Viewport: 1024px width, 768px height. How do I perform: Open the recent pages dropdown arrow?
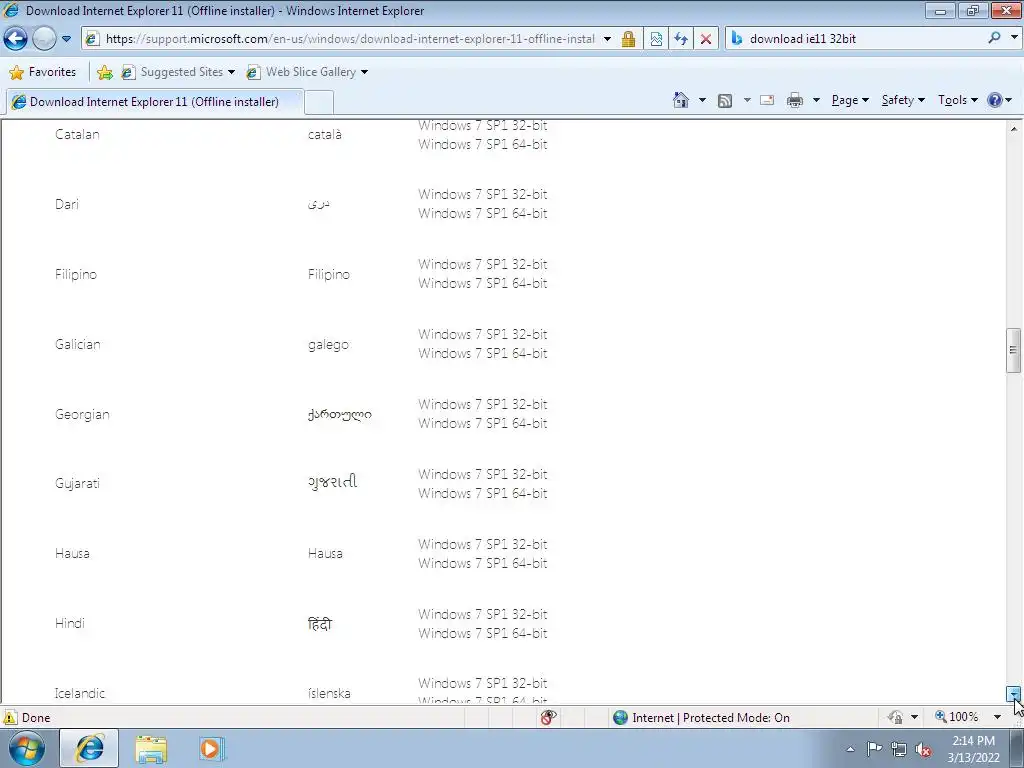click(66, 39)
